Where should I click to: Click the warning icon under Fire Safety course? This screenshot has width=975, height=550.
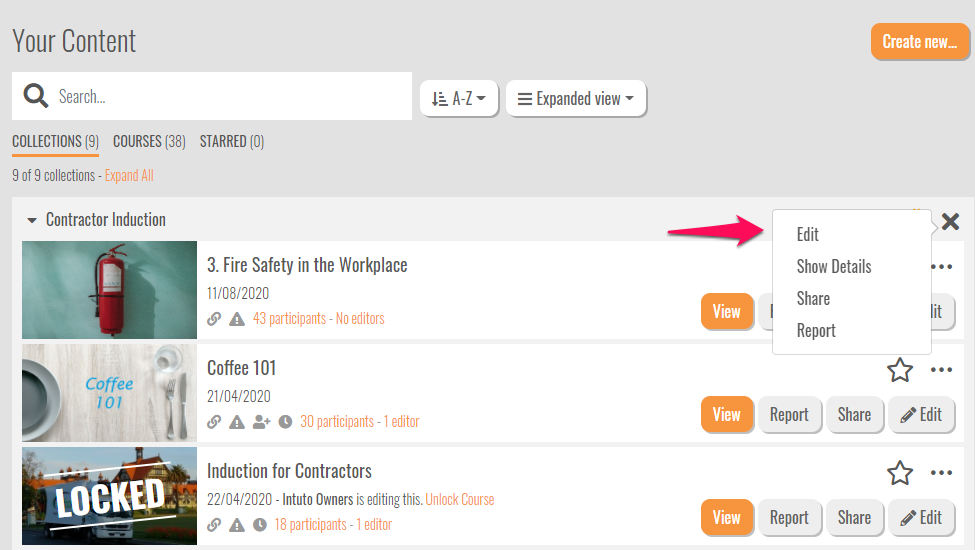click(x=237, y=319)
